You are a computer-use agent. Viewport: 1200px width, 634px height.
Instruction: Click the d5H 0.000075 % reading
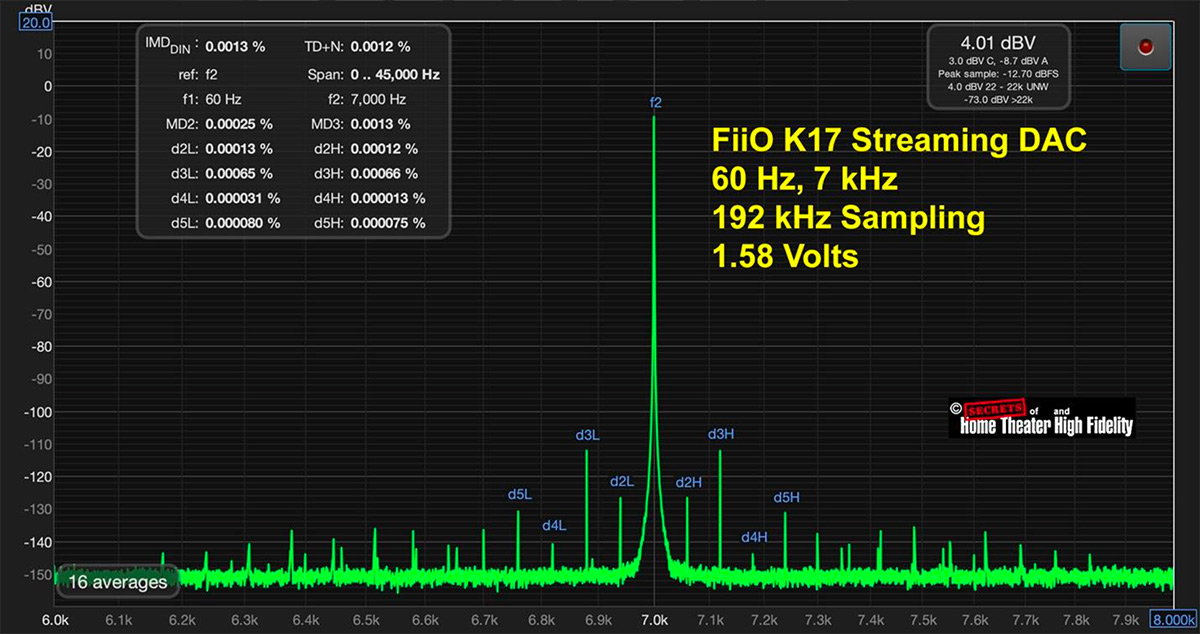[x=388, y=223]
